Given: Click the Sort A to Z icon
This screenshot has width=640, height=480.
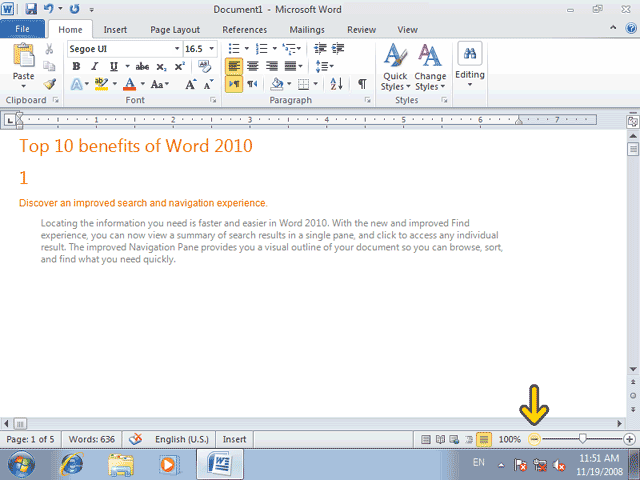Looking at the screenshot, I should [x=336, y=84].
